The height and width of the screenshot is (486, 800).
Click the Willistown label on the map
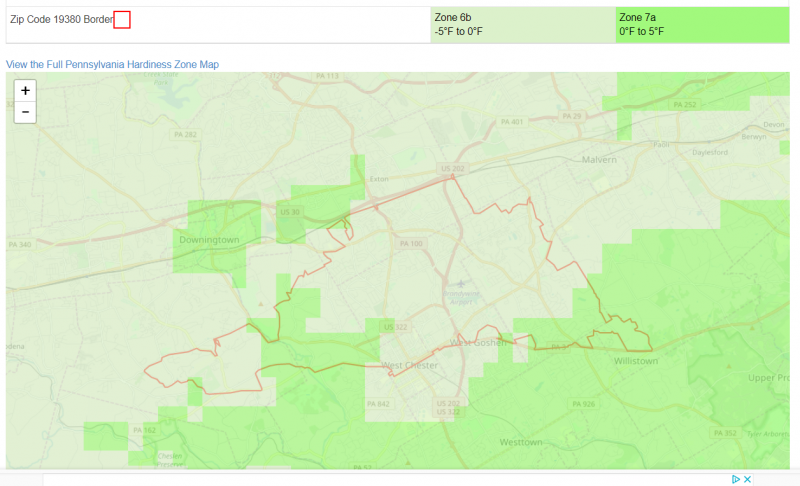click(636, 361)
